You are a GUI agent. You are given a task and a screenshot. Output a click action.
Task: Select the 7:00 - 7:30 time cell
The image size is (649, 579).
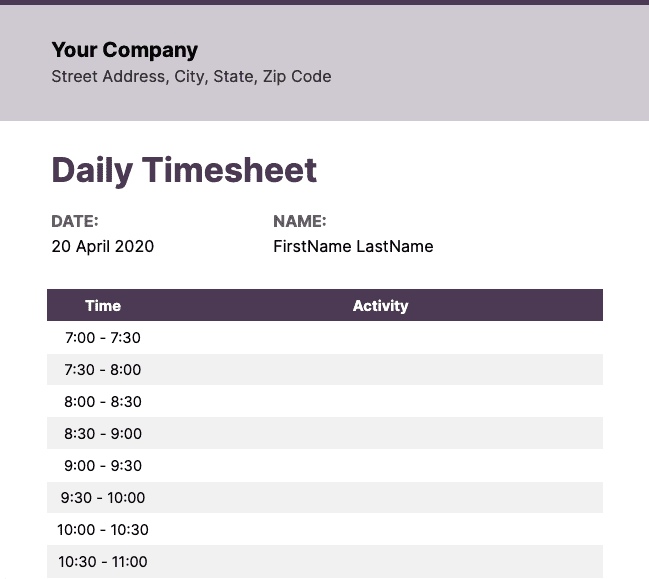103,338
